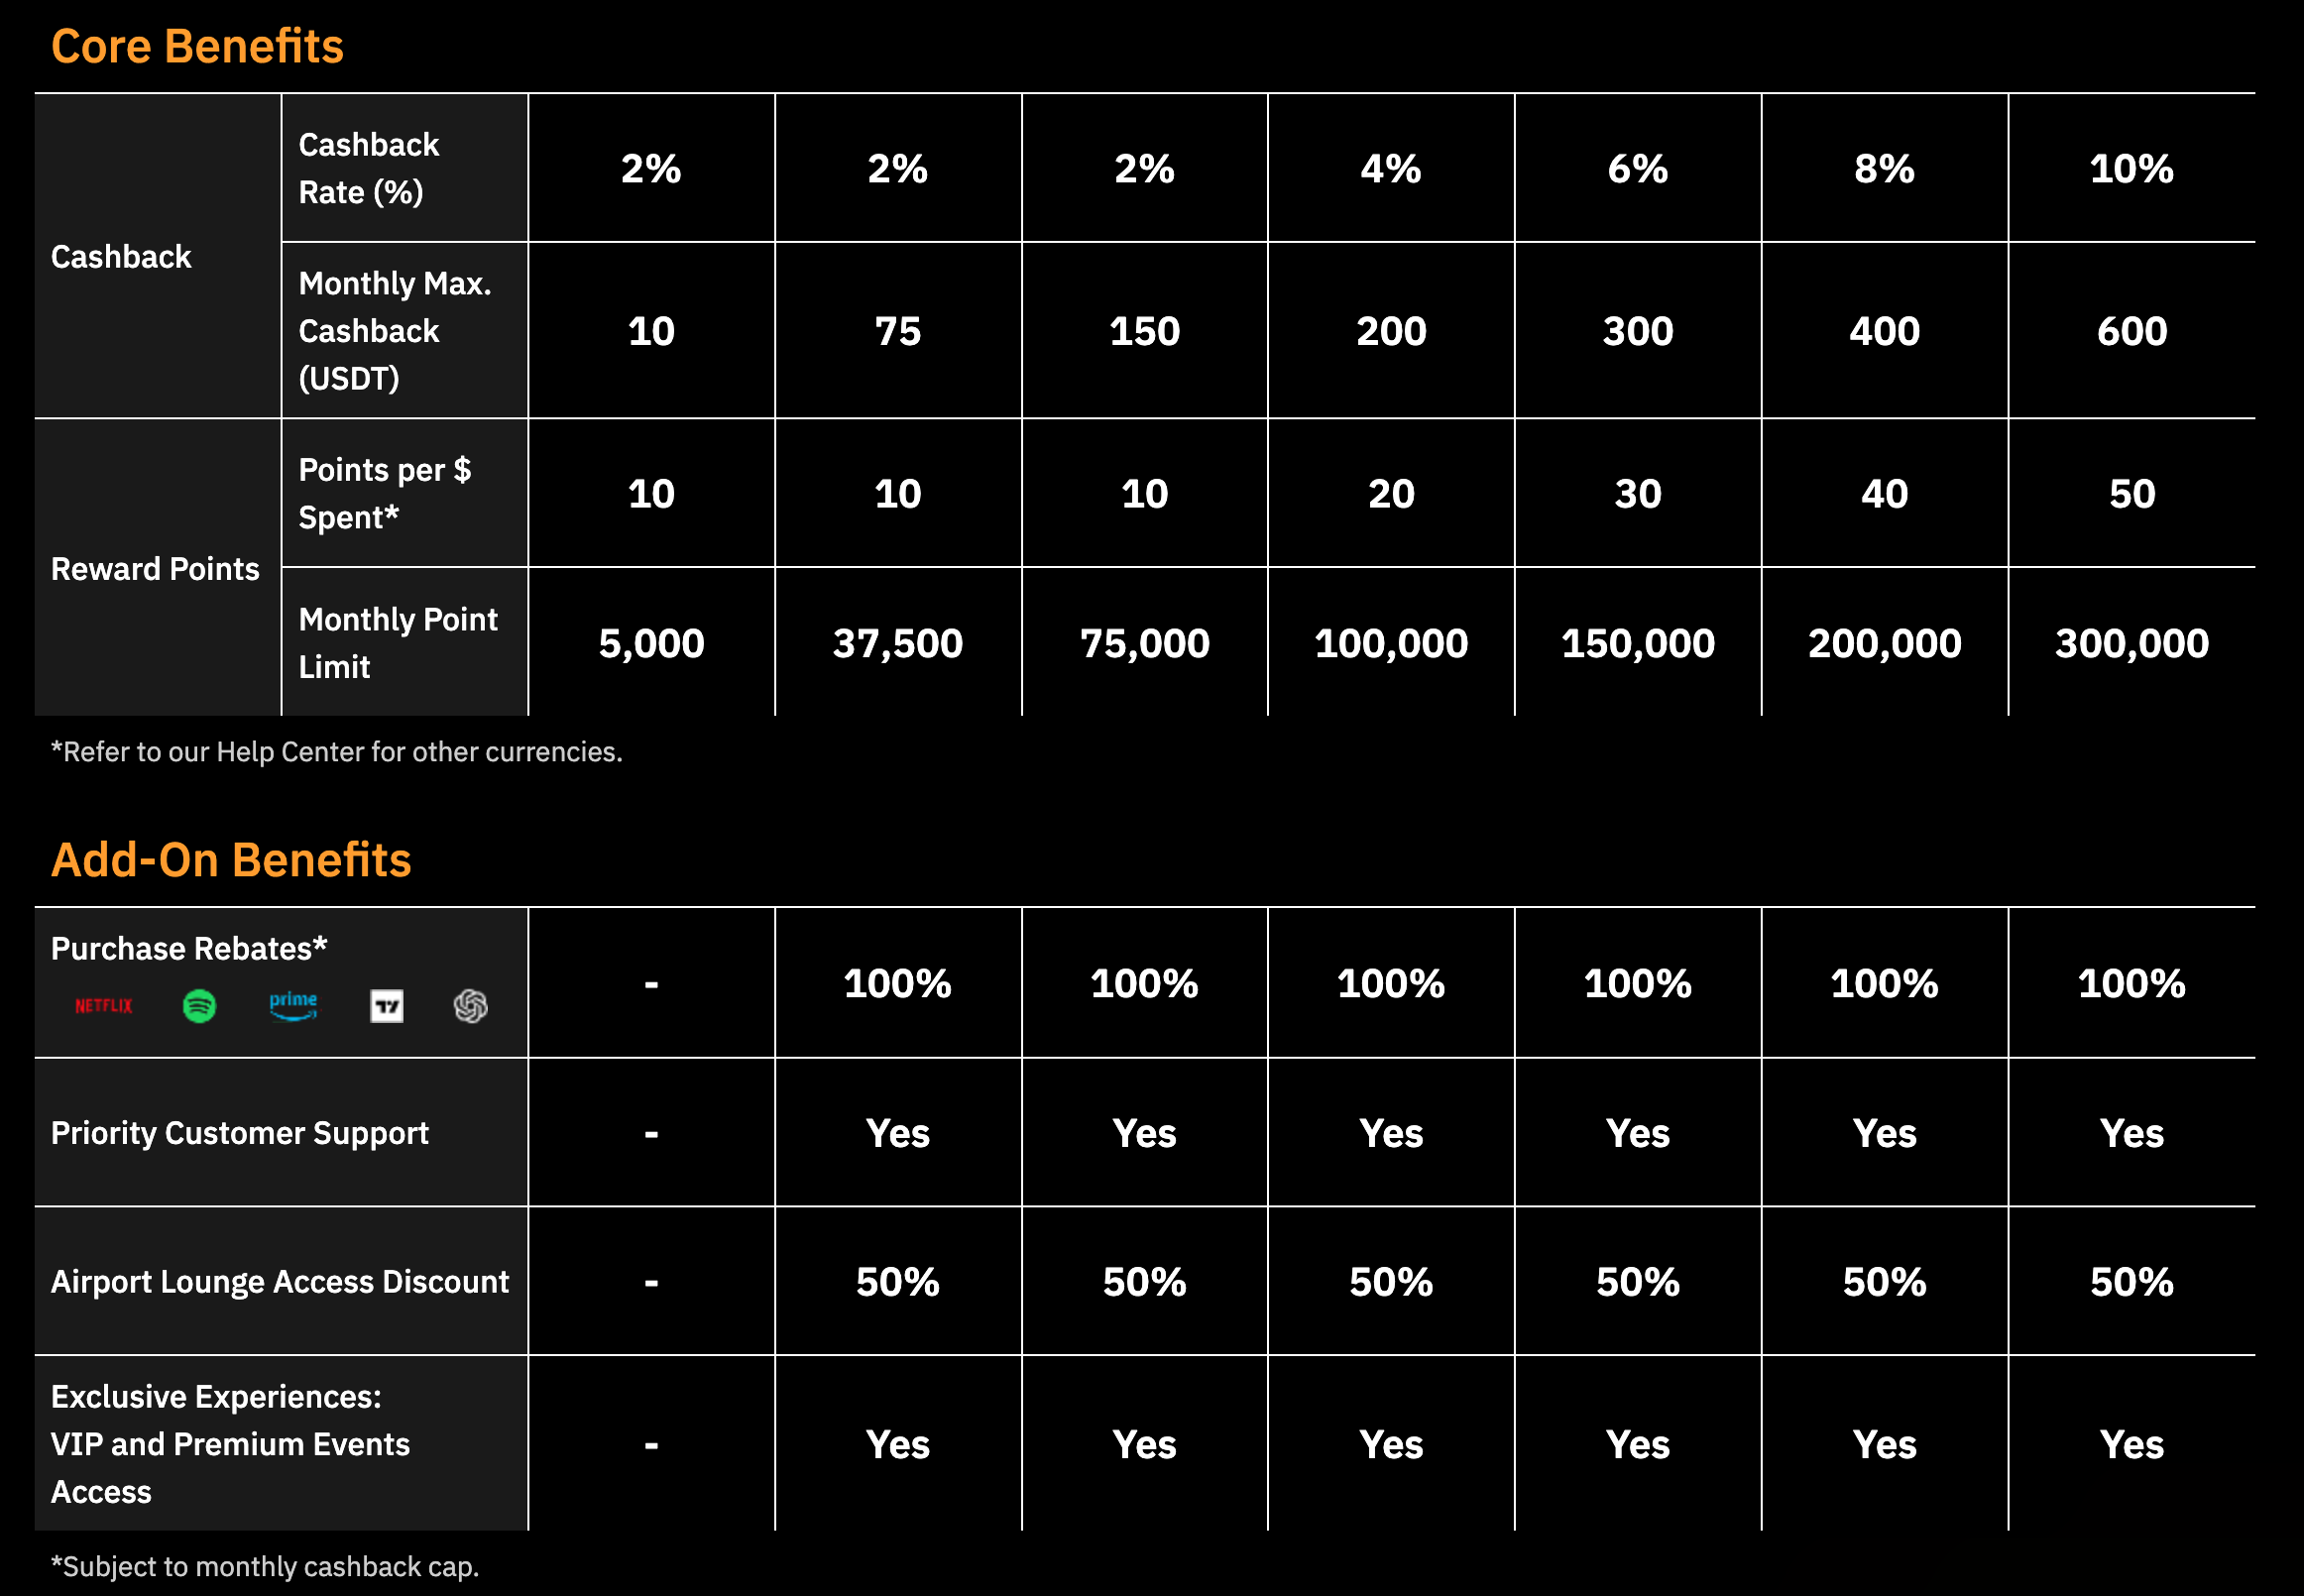Click the Add-On Benefits heading
The image size is (2304, 1596).
pyautogui.click(x=231, y=860)
